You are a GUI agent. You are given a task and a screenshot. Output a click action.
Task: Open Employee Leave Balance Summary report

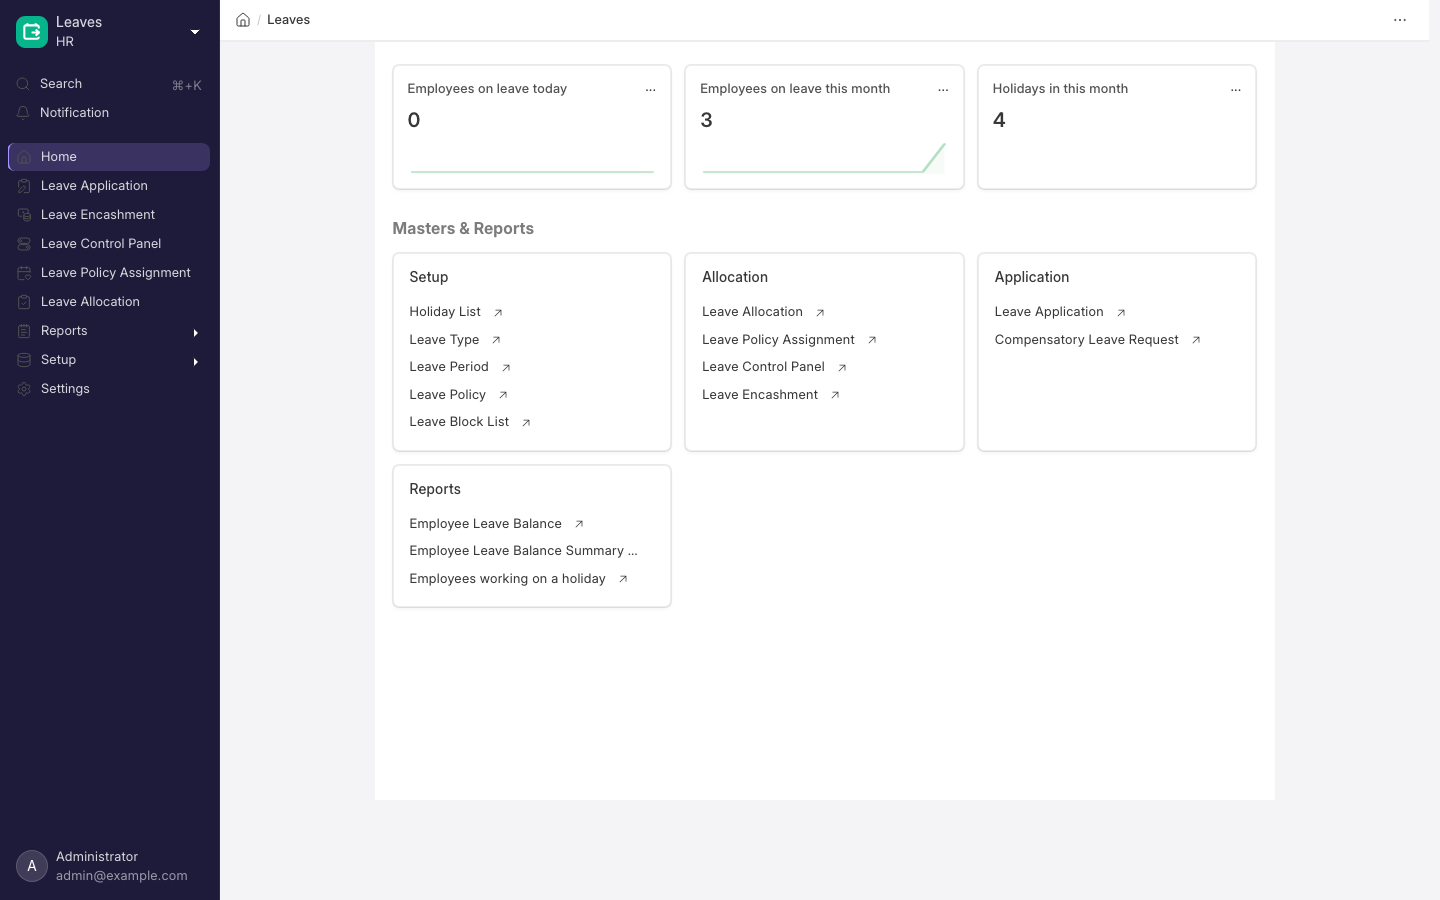point(523,551)
